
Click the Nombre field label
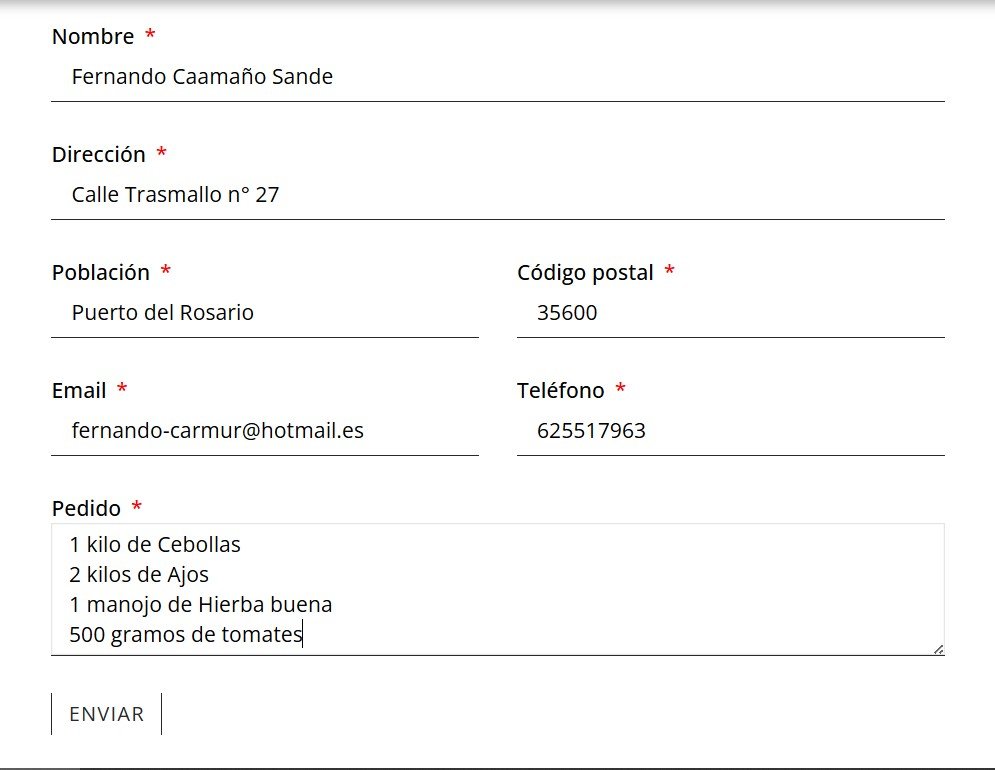pyautogui.click(x=93, y=37)
